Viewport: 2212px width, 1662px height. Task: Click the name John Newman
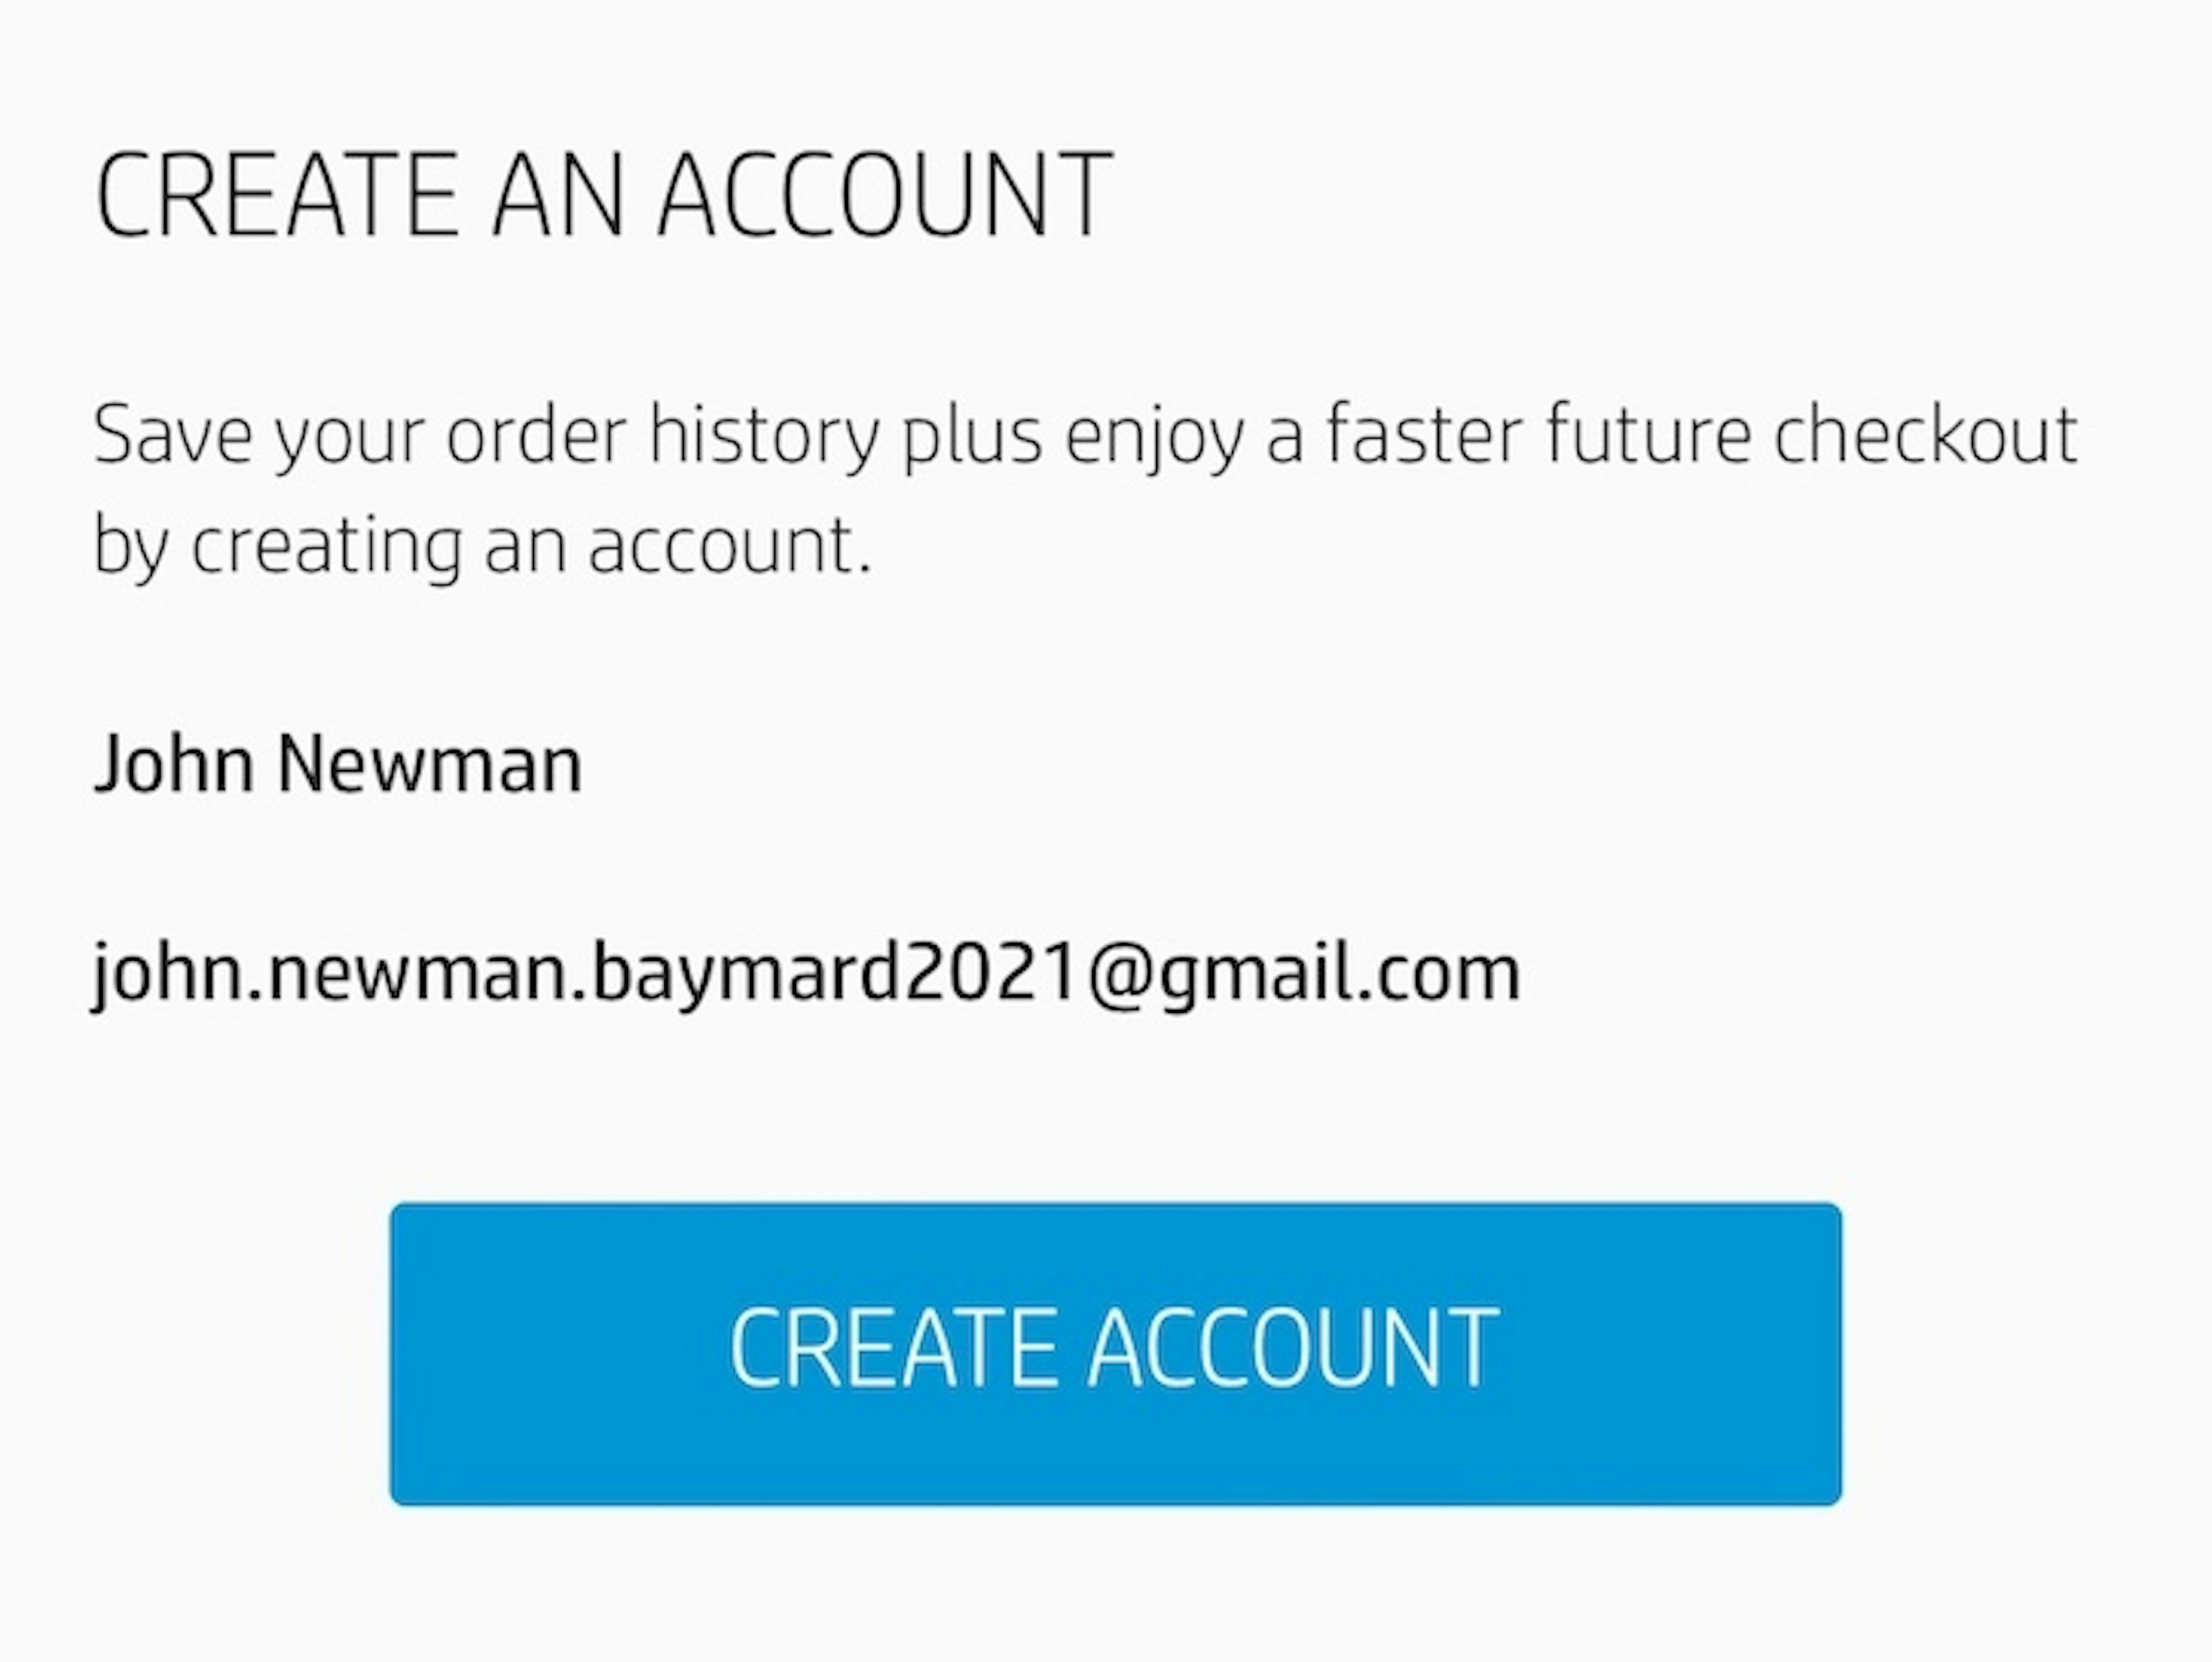tap(338, 765)
